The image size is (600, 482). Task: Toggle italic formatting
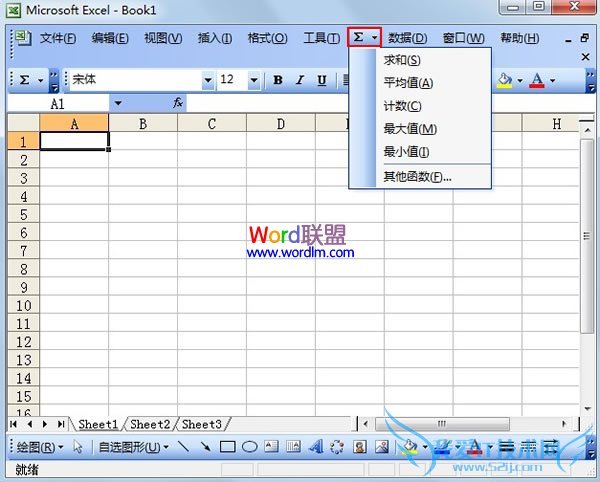[300, 80]
